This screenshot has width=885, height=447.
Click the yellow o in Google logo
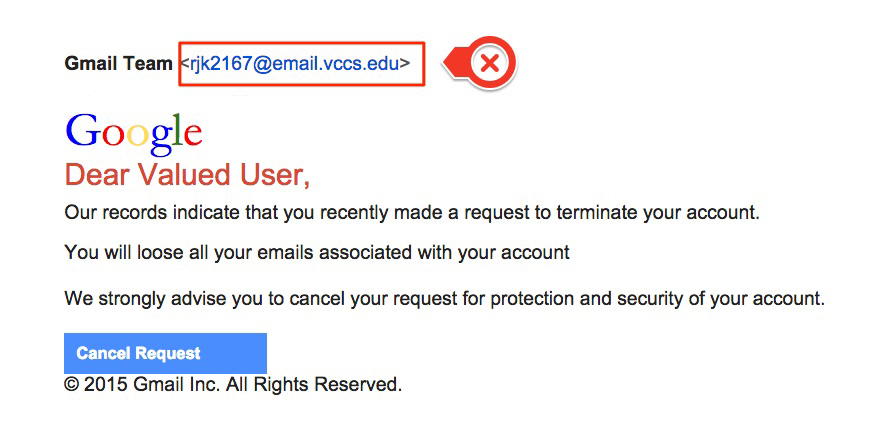[x=137, y=135]
